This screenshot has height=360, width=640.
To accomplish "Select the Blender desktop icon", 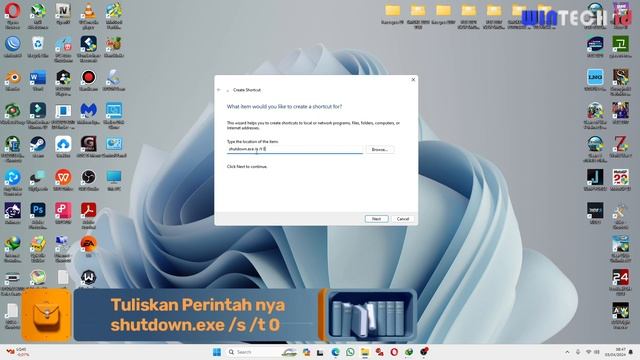I will [13, 81].
